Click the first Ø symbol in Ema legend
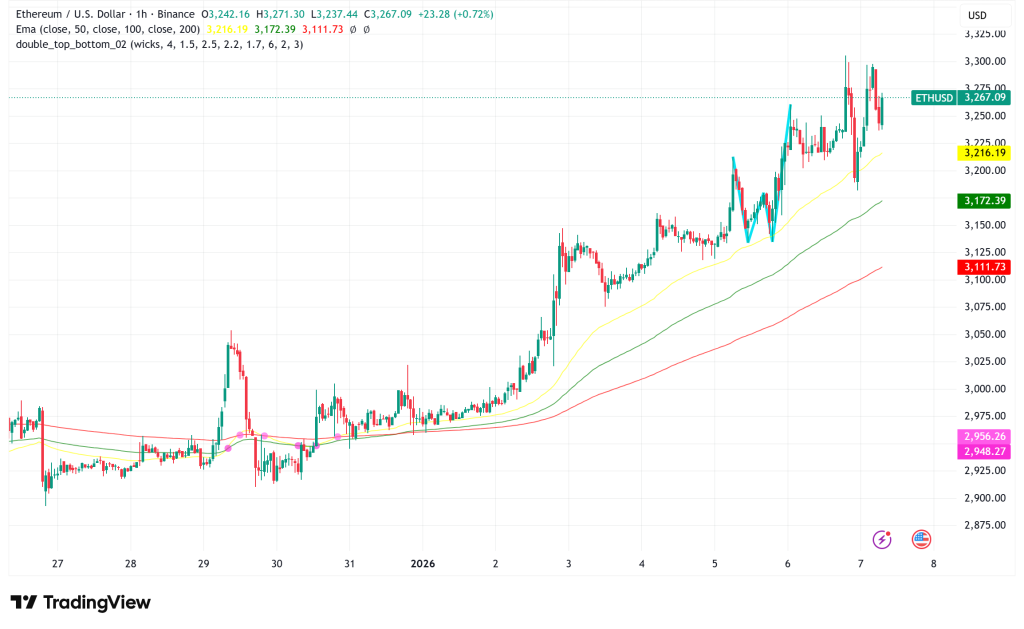Screen dimensions: 1024x629 tap(352, 31)
